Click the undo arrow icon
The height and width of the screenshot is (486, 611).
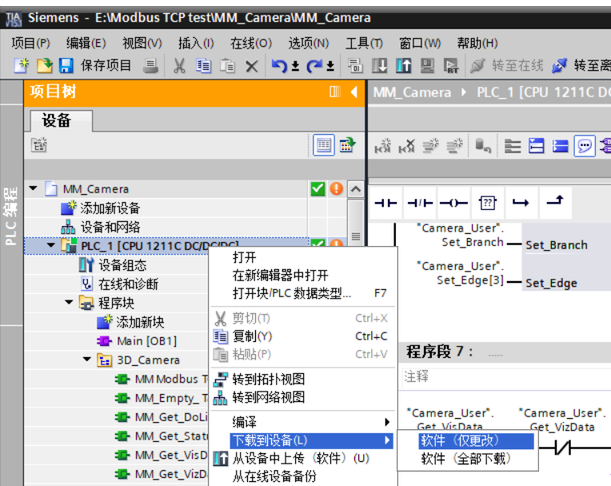279,66
